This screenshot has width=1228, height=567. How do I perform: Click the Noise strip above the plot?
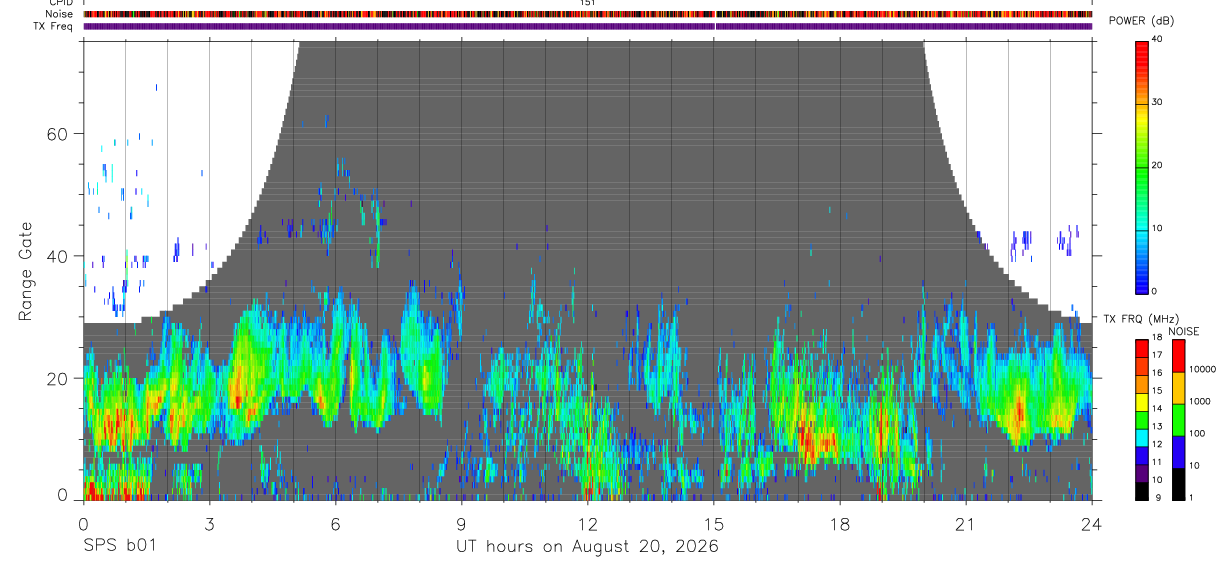(587, 15)
